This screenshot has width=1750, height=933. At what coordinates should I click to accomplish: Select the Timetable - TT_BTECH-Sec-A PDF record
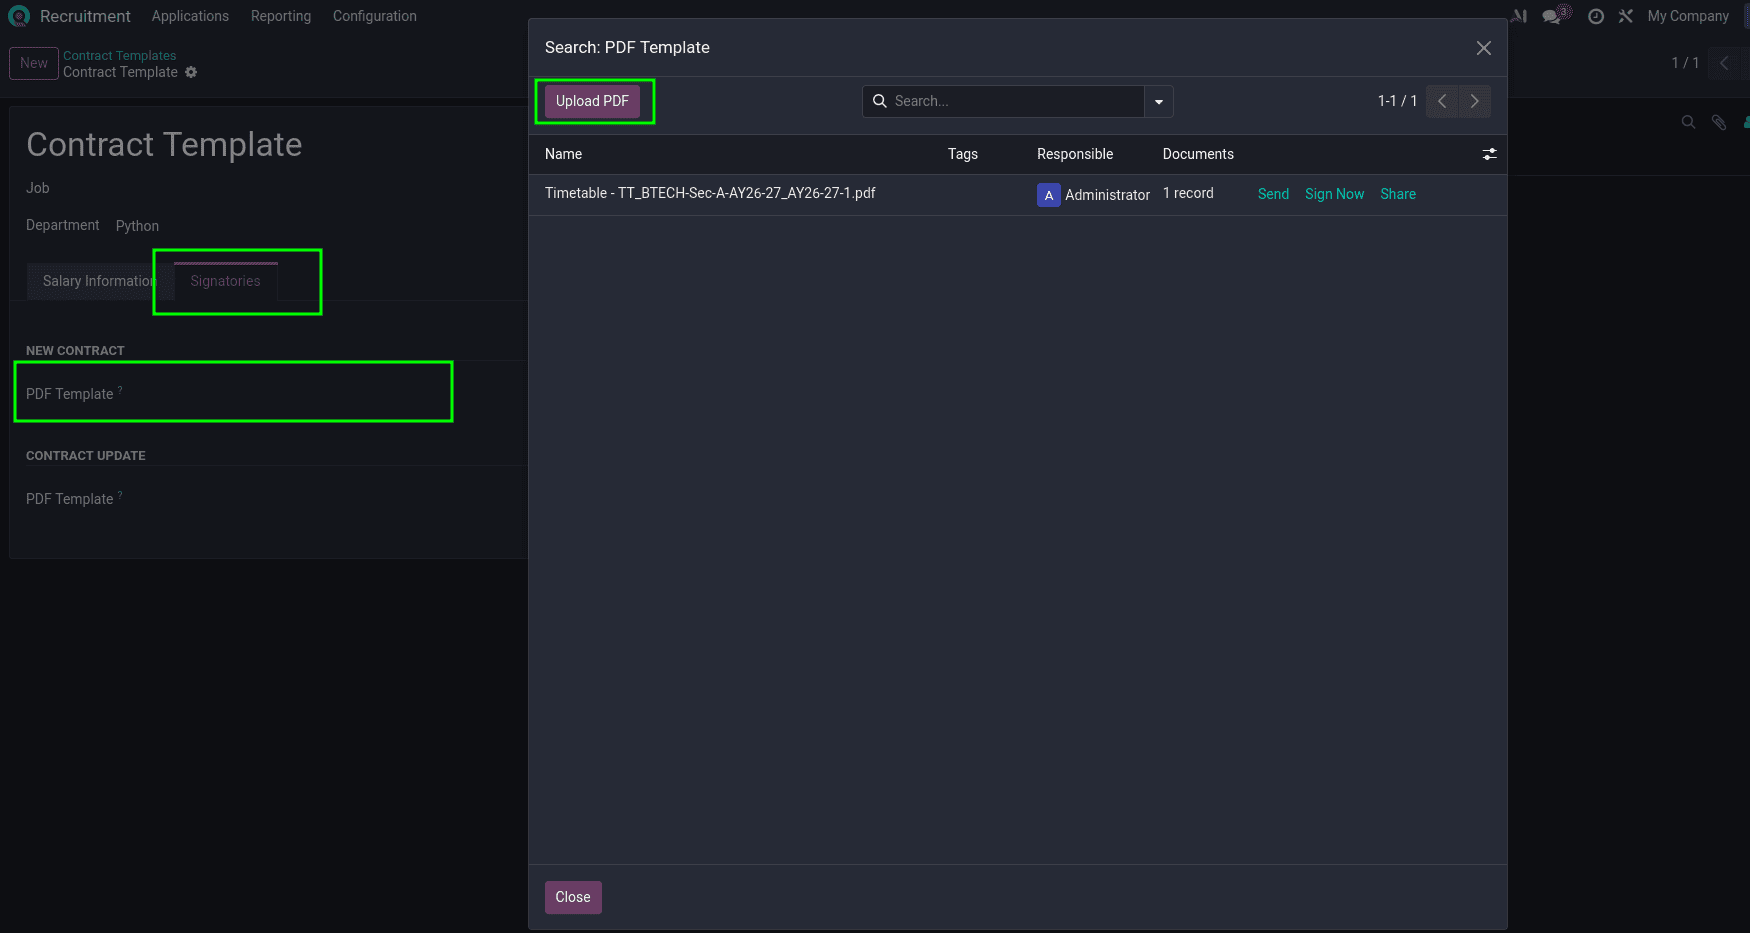[710, 193]
